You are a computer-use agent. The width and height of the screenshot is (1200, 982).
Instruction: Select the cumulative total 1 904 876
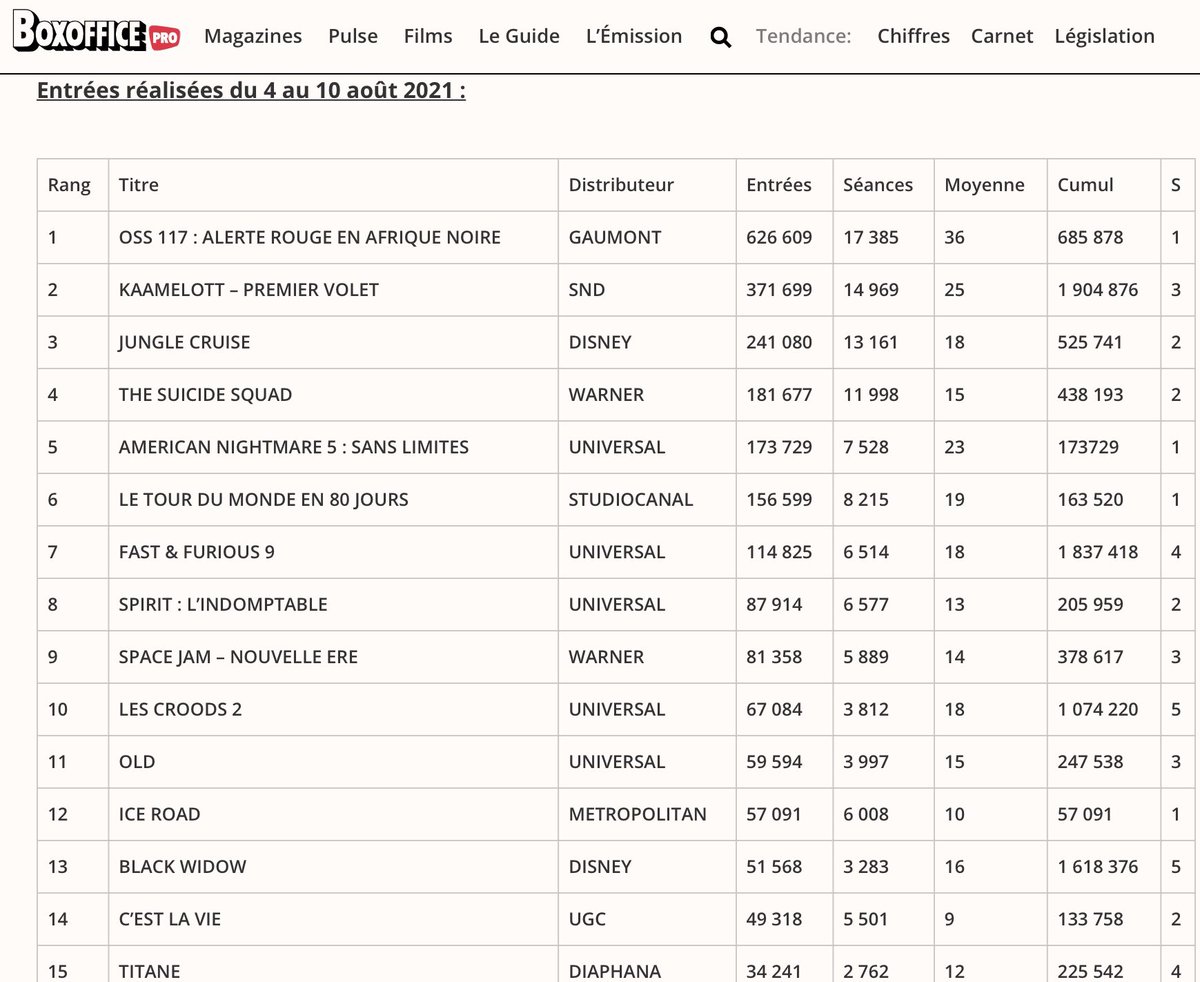(x=1098, y=290)
